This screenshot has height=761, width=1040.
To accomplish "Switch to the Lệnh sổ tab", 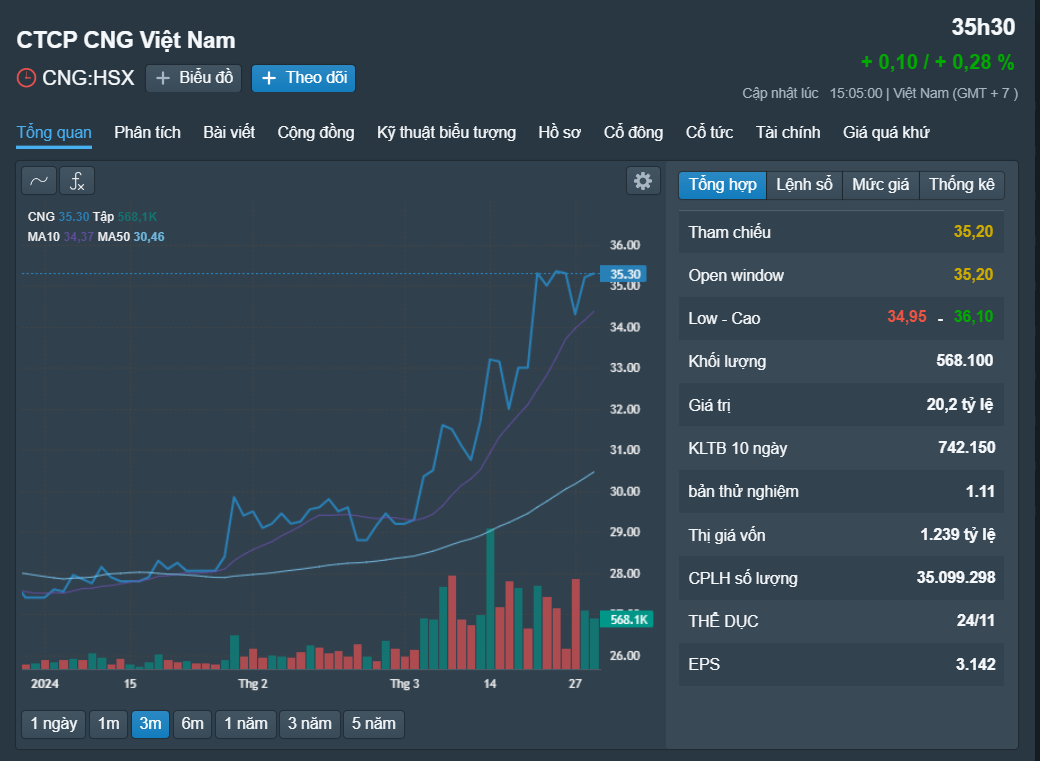I will (804, 184).
